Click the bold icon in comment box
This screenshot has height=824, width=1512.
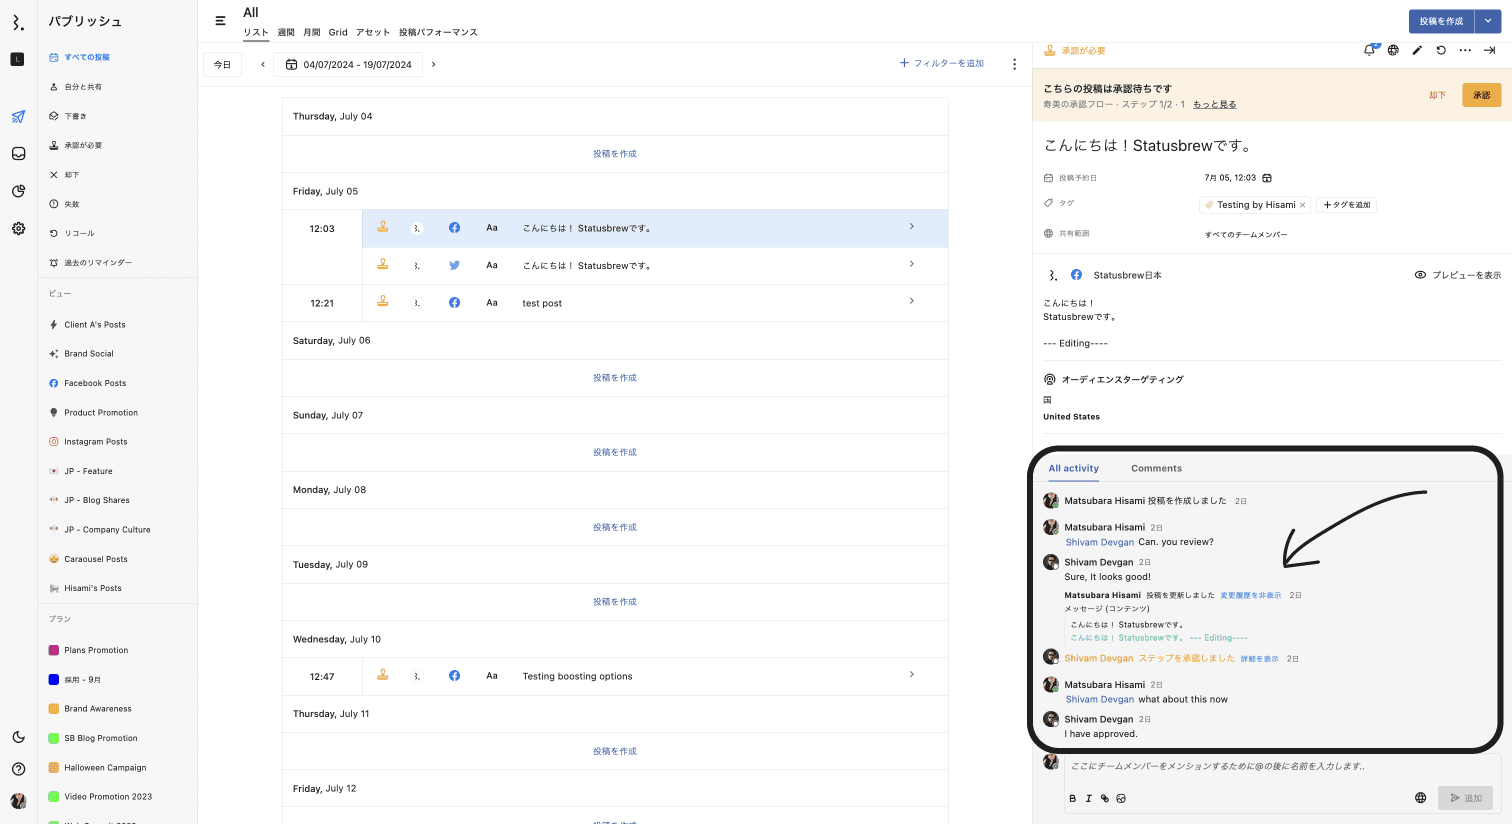(x=1073, y=798)
